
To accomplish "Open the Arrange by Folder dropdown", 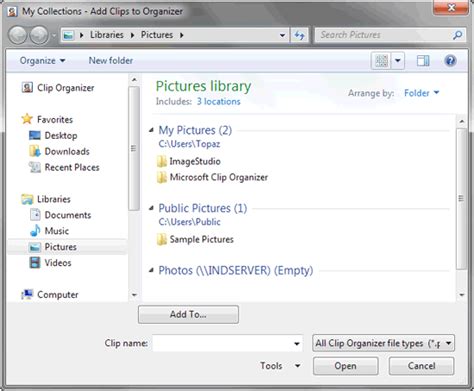I will click(x=421, y=93).
